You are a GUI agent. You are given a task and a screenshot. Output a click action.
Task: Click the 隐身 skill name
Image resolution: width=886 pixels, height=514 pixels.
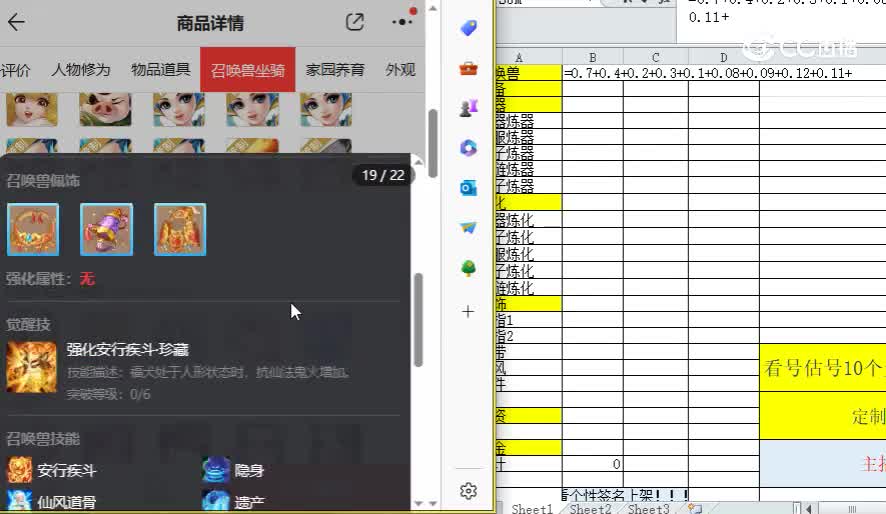(x=249, y=471)
